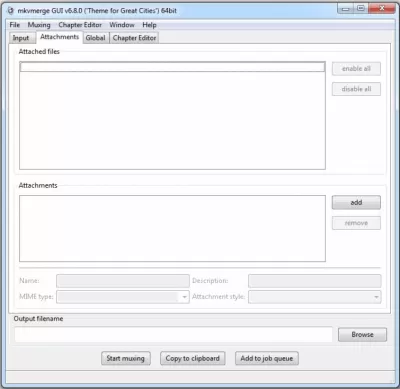Add an attachment with add button
The width and height of the screenshot is (400, 389).
click(x=356, y=202)
